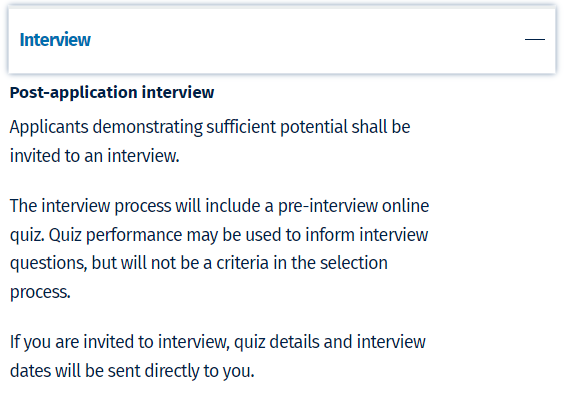
Task: Select the Post-application interview heading
Action: pos(112,92)
